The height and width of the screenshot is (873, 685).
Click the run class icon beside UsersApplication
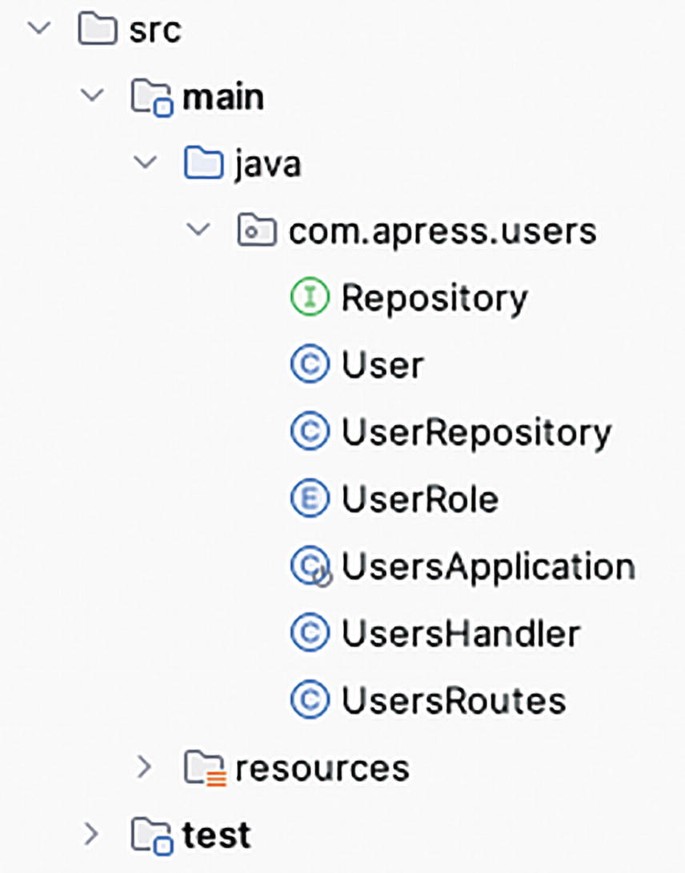312,566
